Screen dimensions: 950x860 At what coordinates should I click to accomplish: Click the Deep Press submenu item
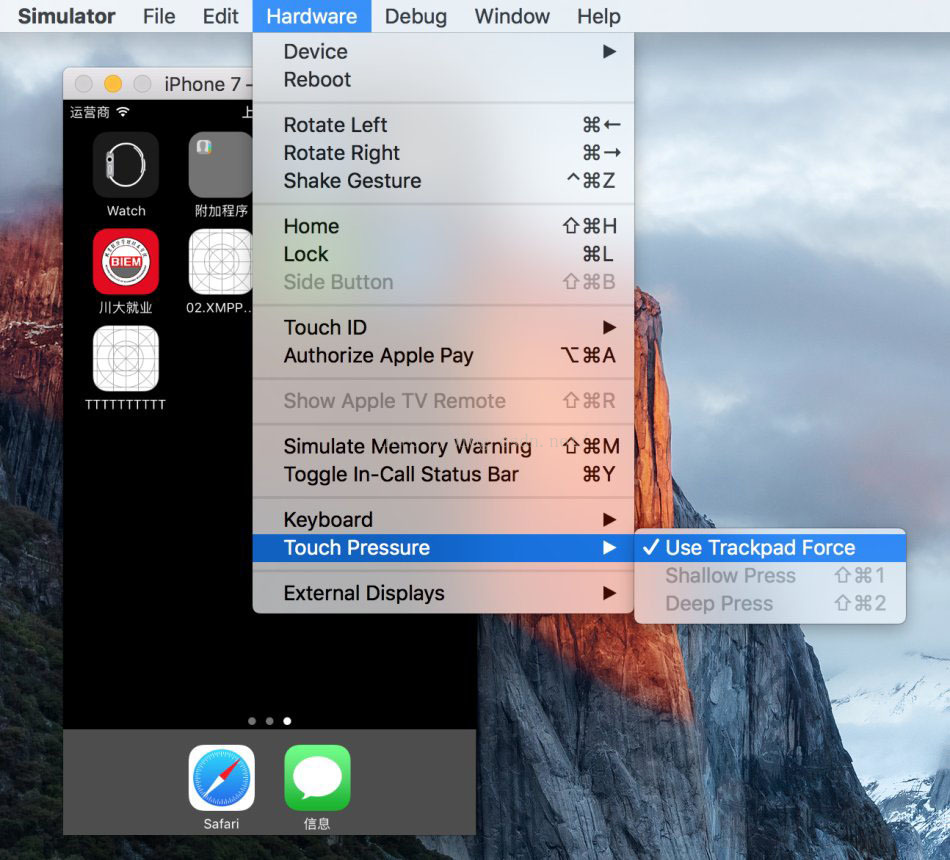coord(770,603)
